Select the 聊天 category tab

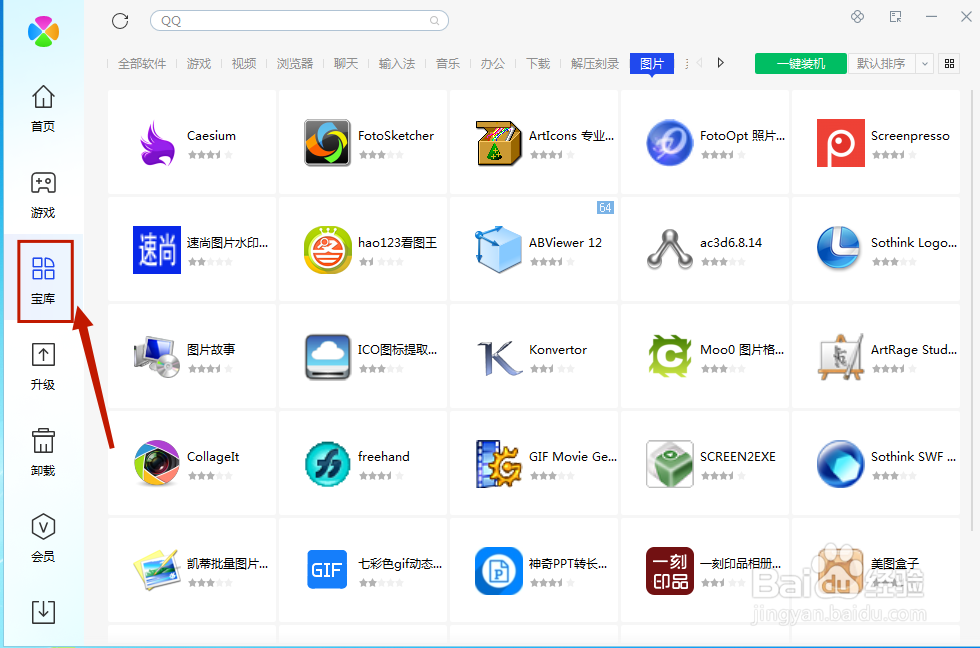click(346, 64)
